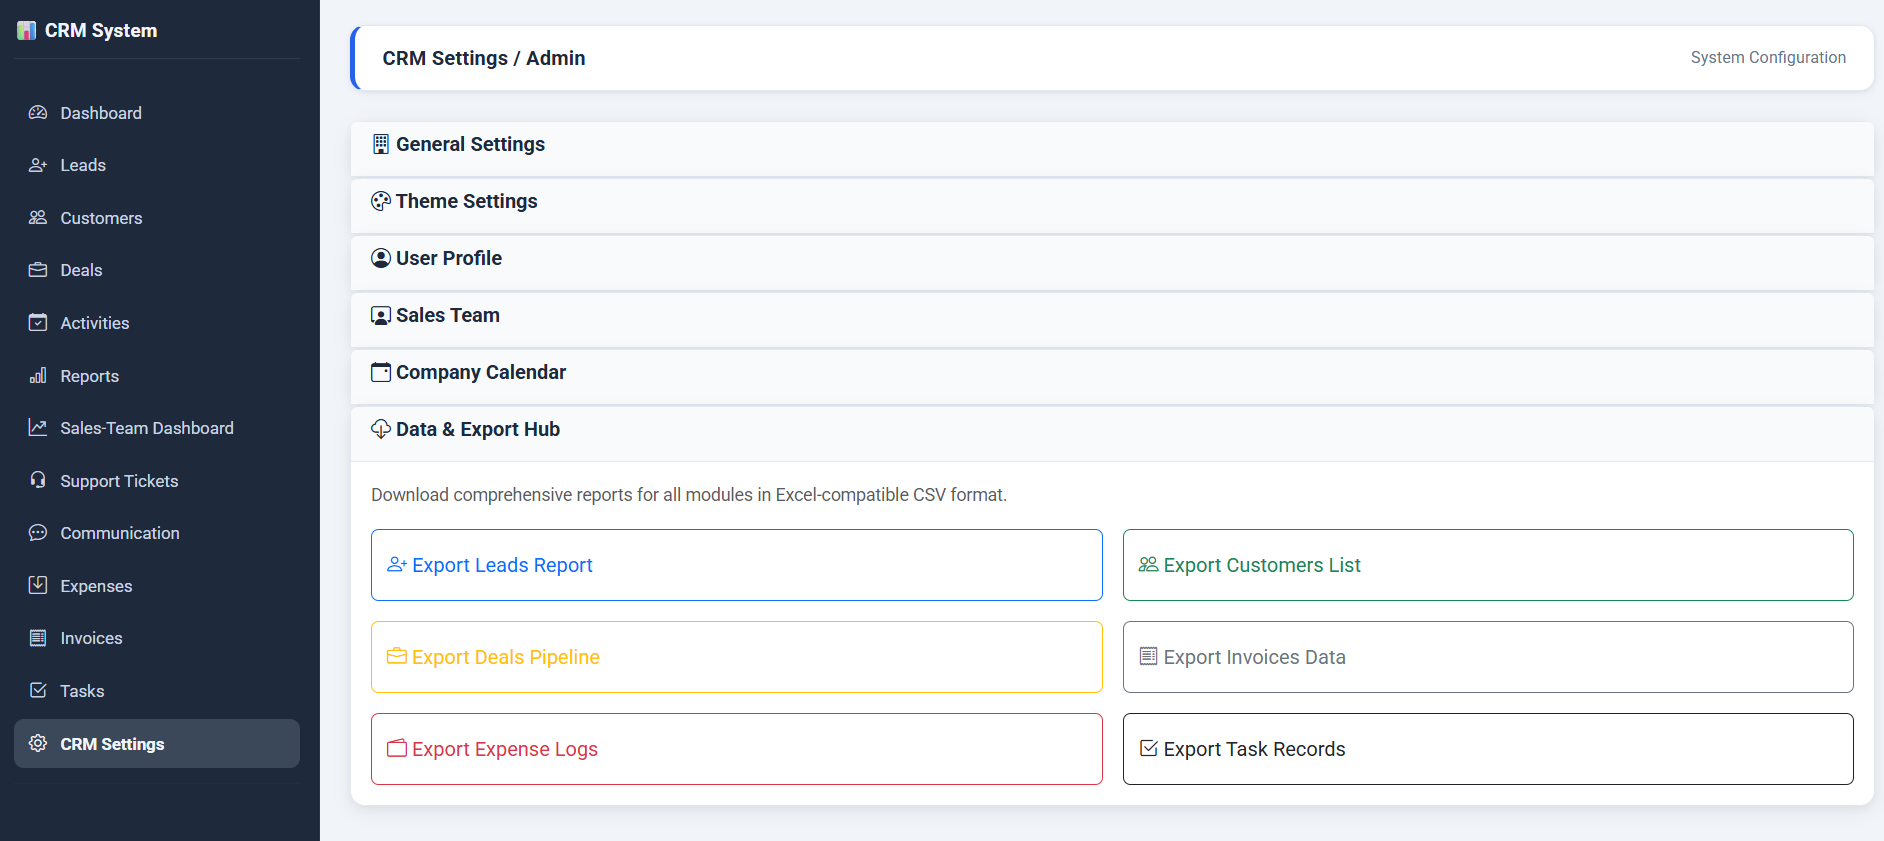The width and height of the screenshot is (1884, 841).
Task: Click the receipt icon on Export Invoices Data
Action: click(x=1149, y=657)
